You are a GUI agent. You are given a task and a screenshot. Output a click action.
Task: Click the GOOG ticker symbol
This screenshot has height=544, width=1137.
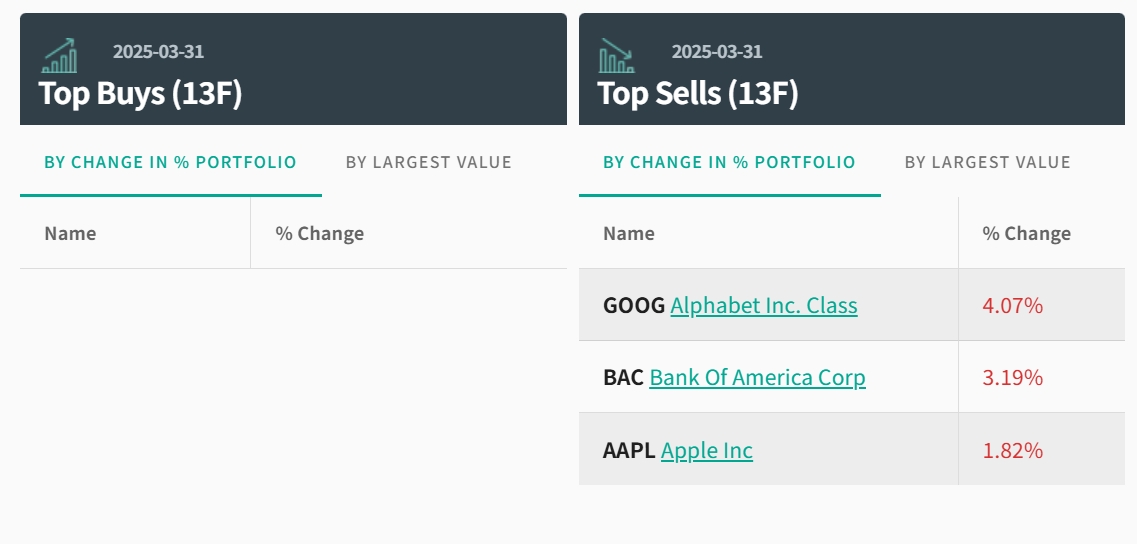tap(634, 305)
